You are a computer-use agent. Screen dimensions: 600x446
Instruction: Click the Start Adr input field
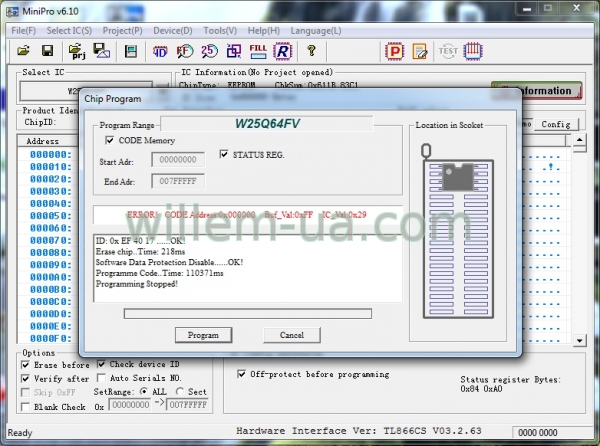point(178,160)
